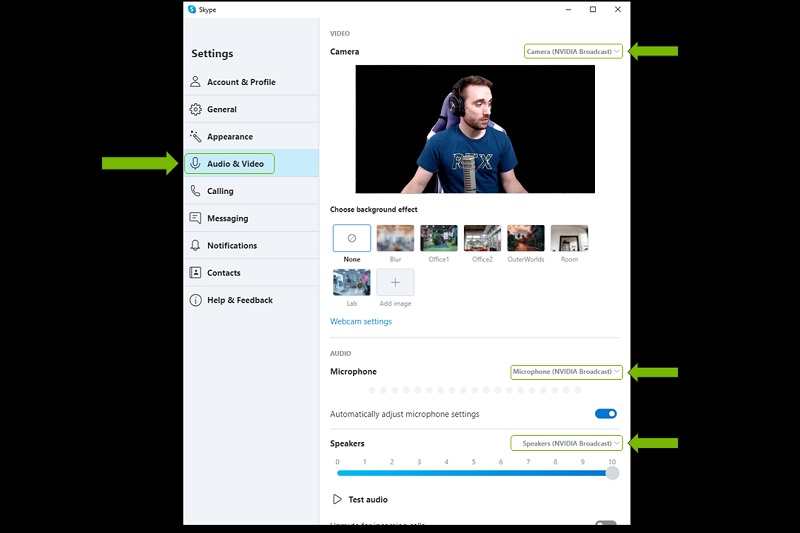This screenshot has height=533, width=800.
Task: Select None background effect
Action: pos(352,238)
